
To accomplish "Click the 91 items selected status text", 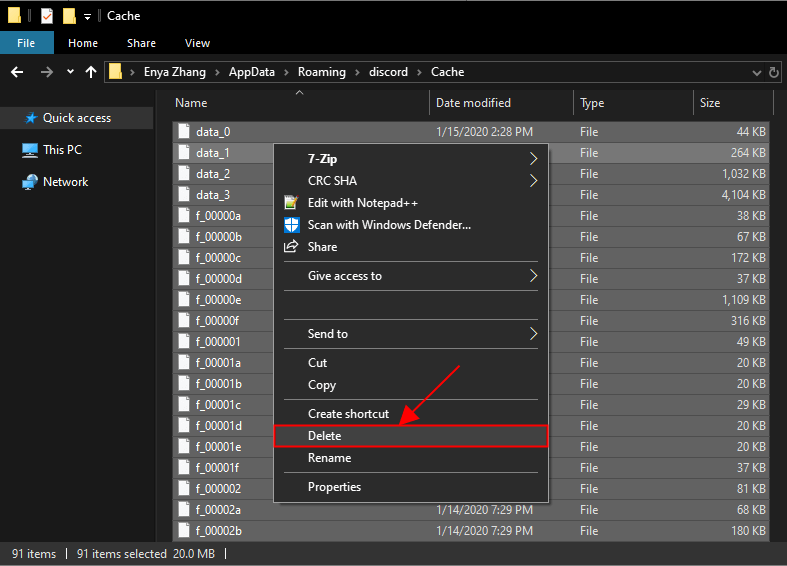I will pyautogui.click(x=121, y=554).
